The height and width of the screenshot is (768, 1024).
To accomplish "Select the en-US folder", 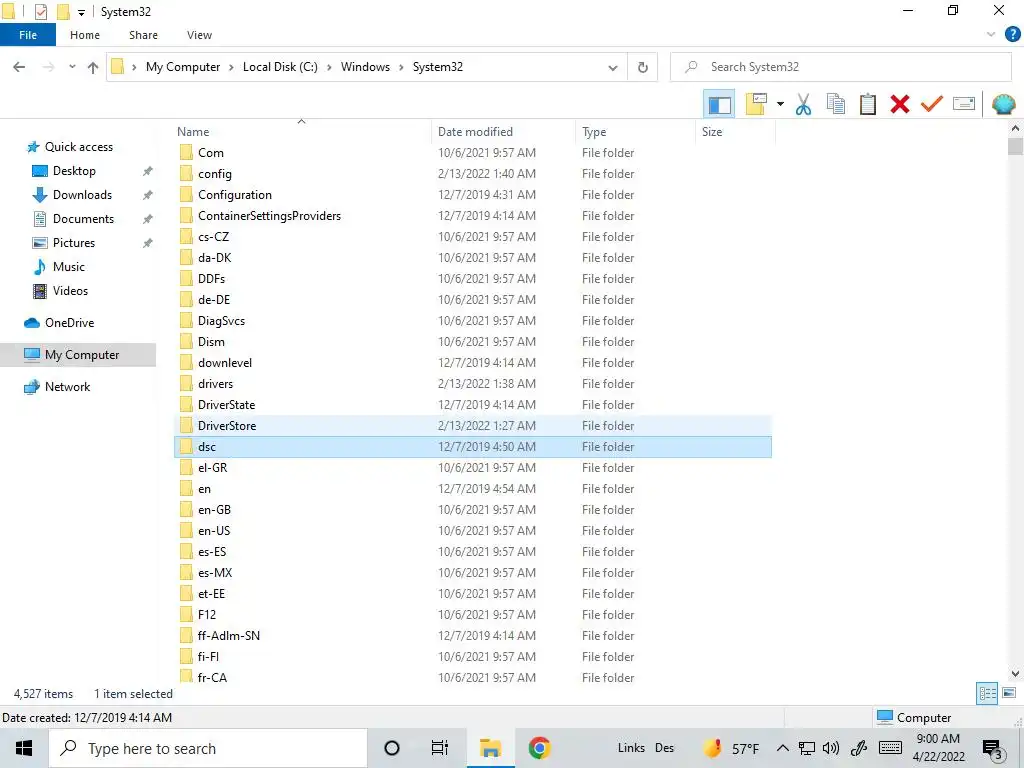I will pyautogui.click(x=214, y=531).
